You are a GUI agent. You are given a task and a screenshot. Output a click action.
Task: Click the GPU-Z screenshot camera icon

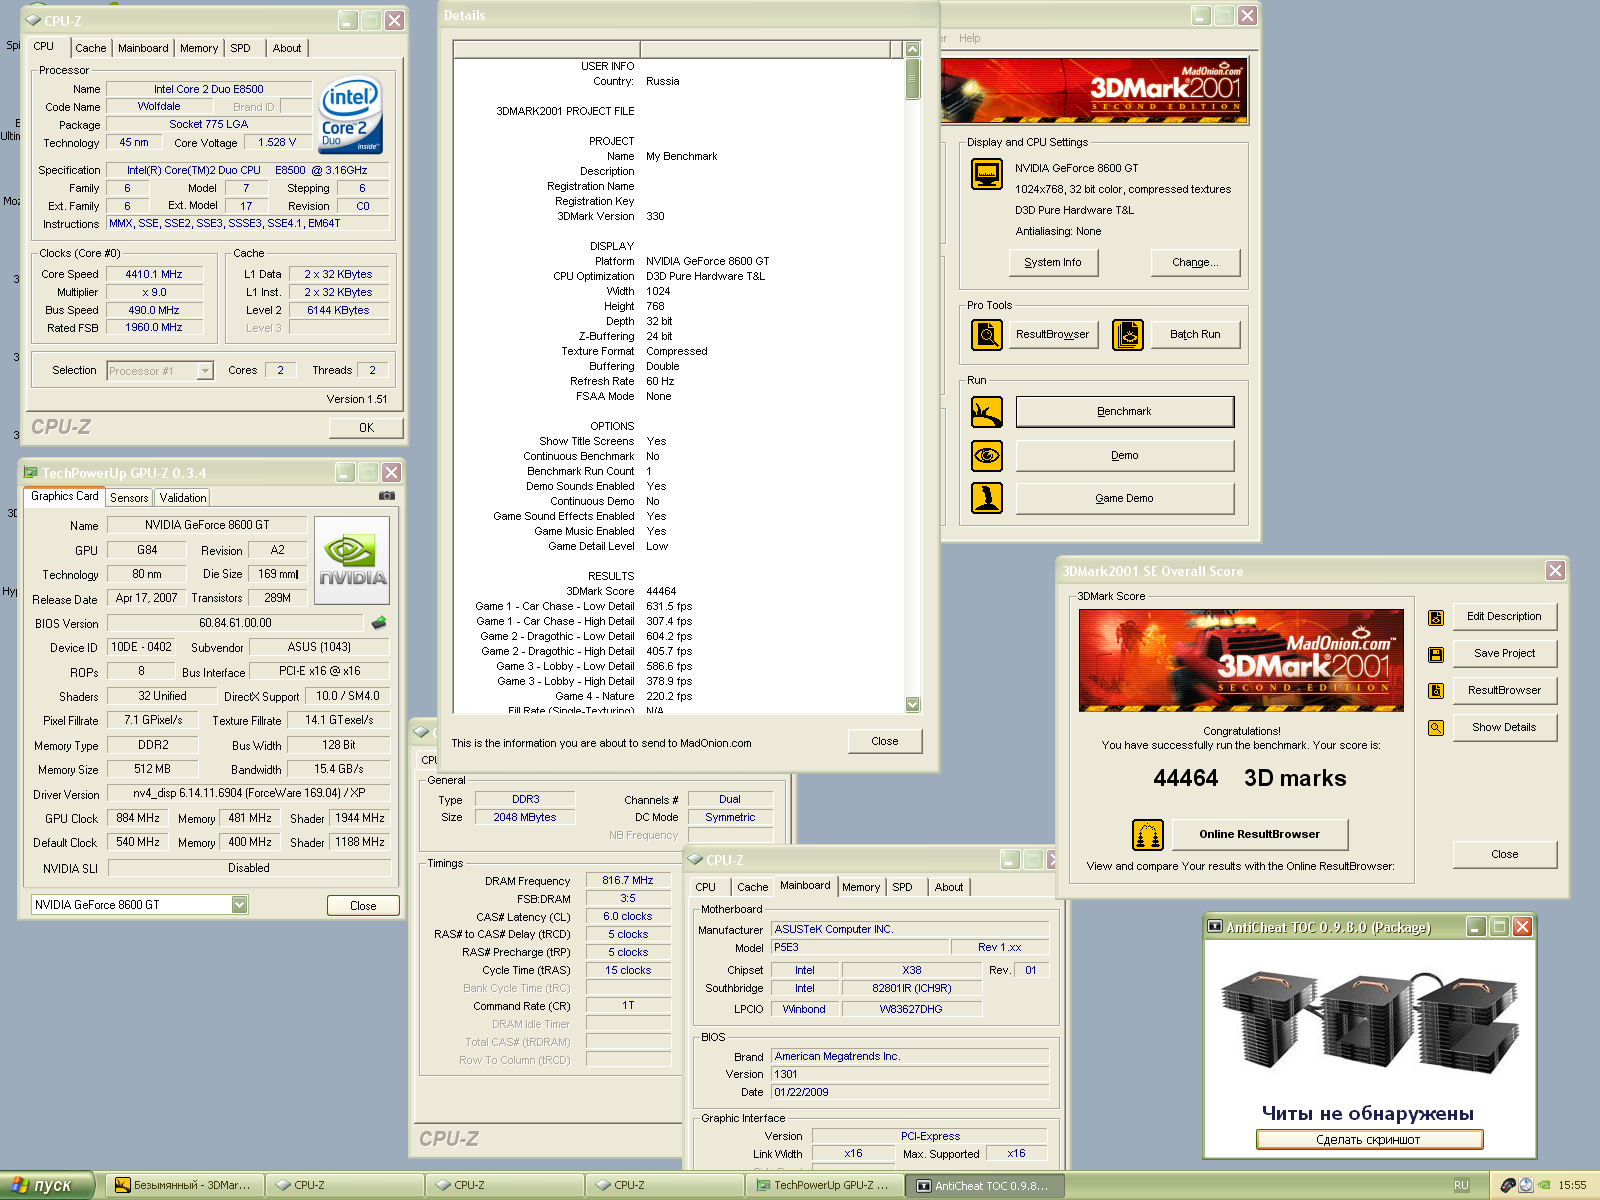pyautogui.click(x=387, y=496)
